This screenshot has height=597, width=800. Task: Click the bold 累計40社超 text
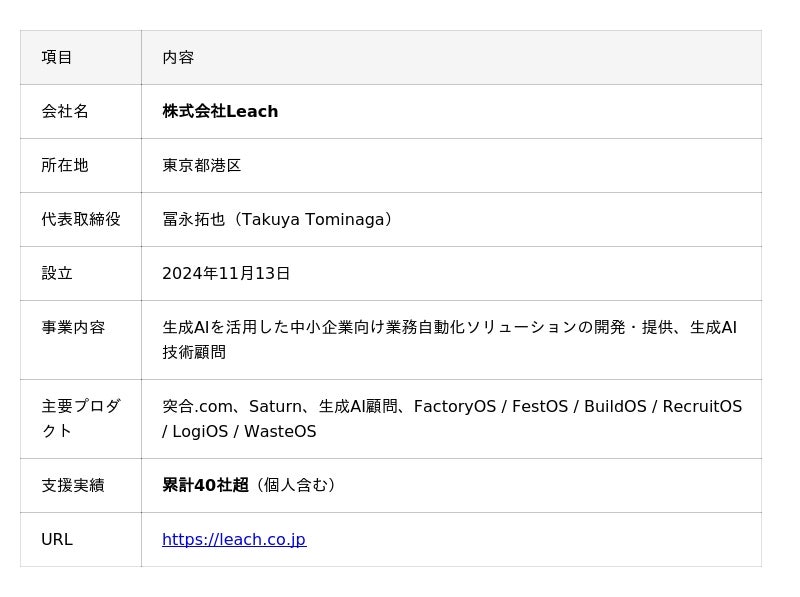[x=205, y=486]
